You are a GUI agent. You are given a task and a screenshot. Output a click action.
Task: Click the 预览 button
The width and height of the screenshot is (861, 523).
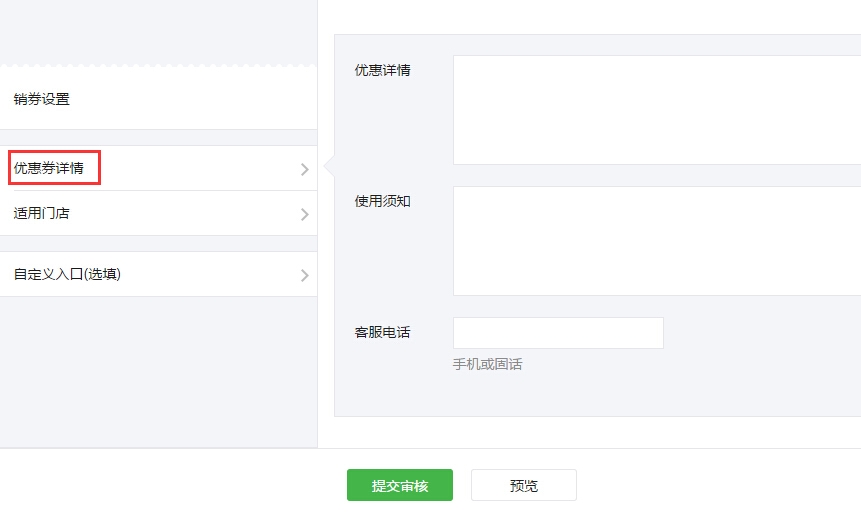coord(524,485)
